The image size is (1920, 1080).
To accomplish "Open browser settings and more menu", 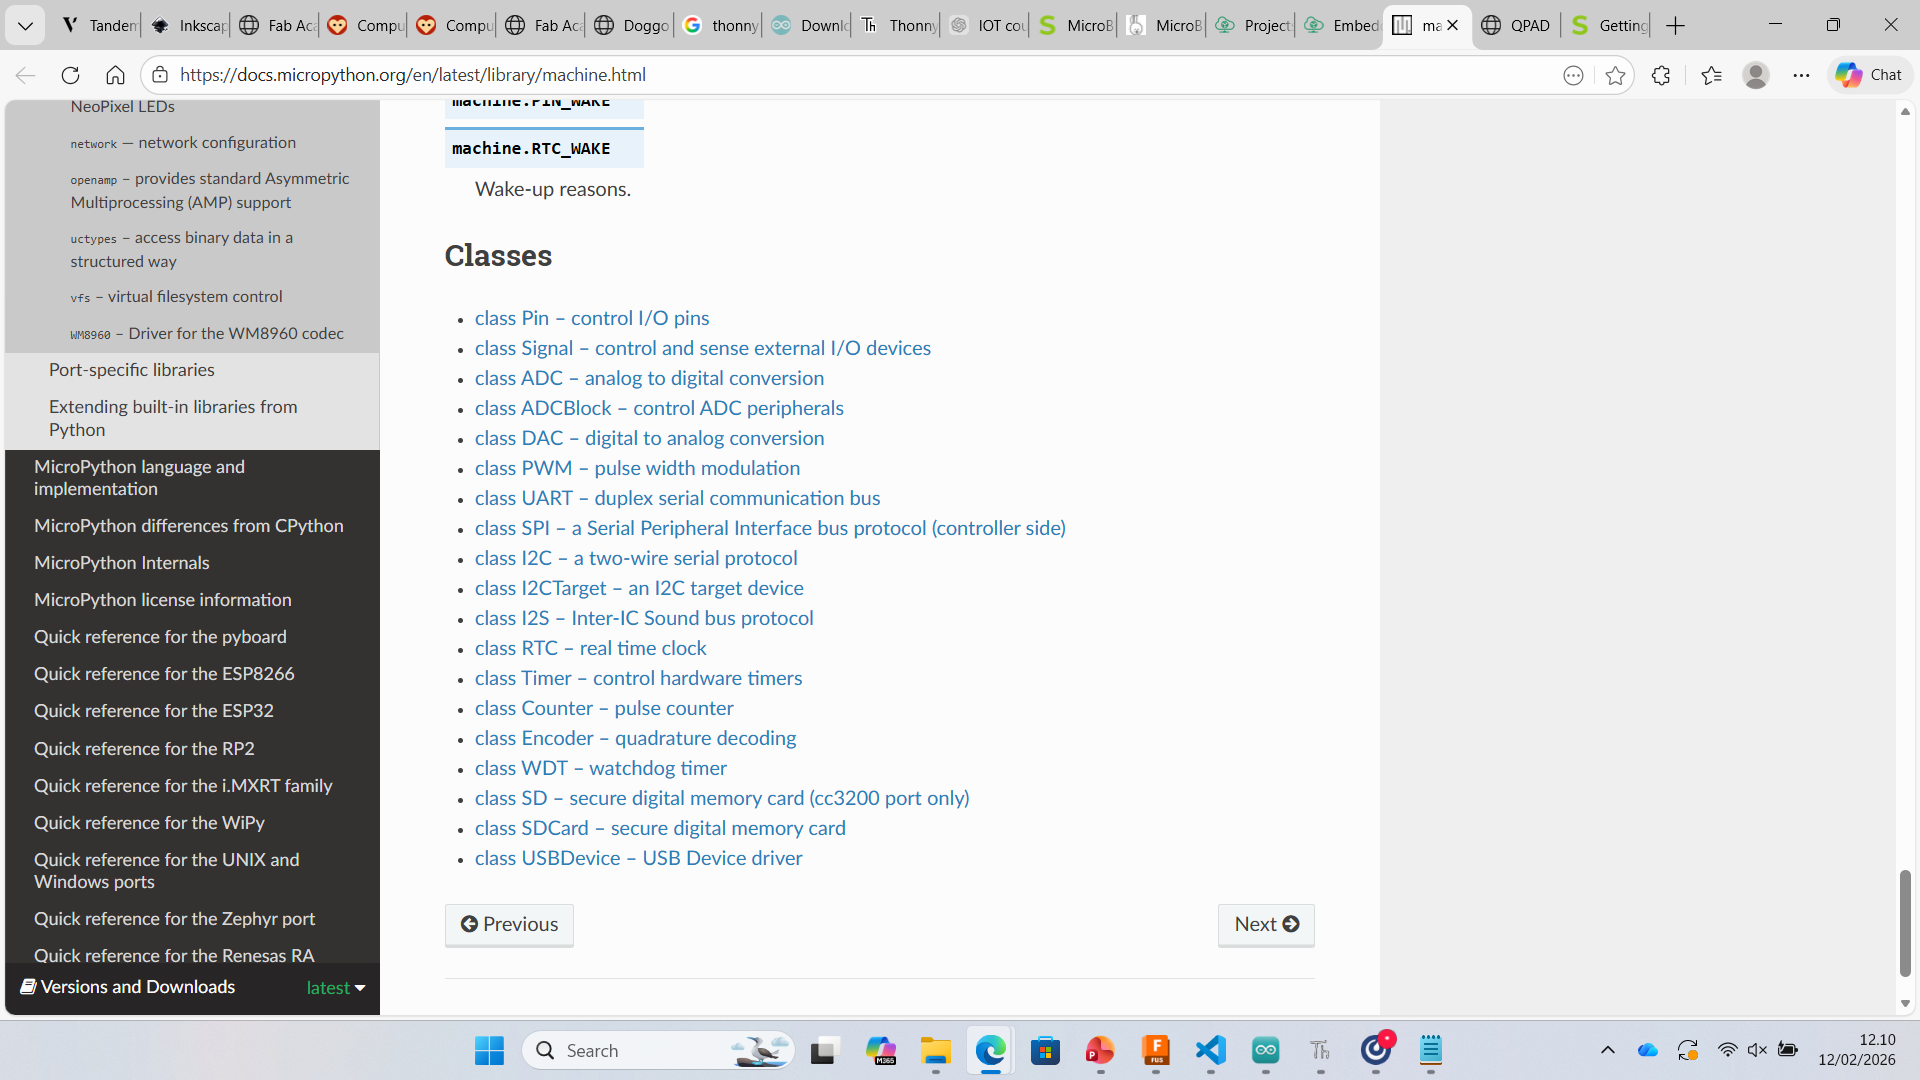I will 1801,75.
